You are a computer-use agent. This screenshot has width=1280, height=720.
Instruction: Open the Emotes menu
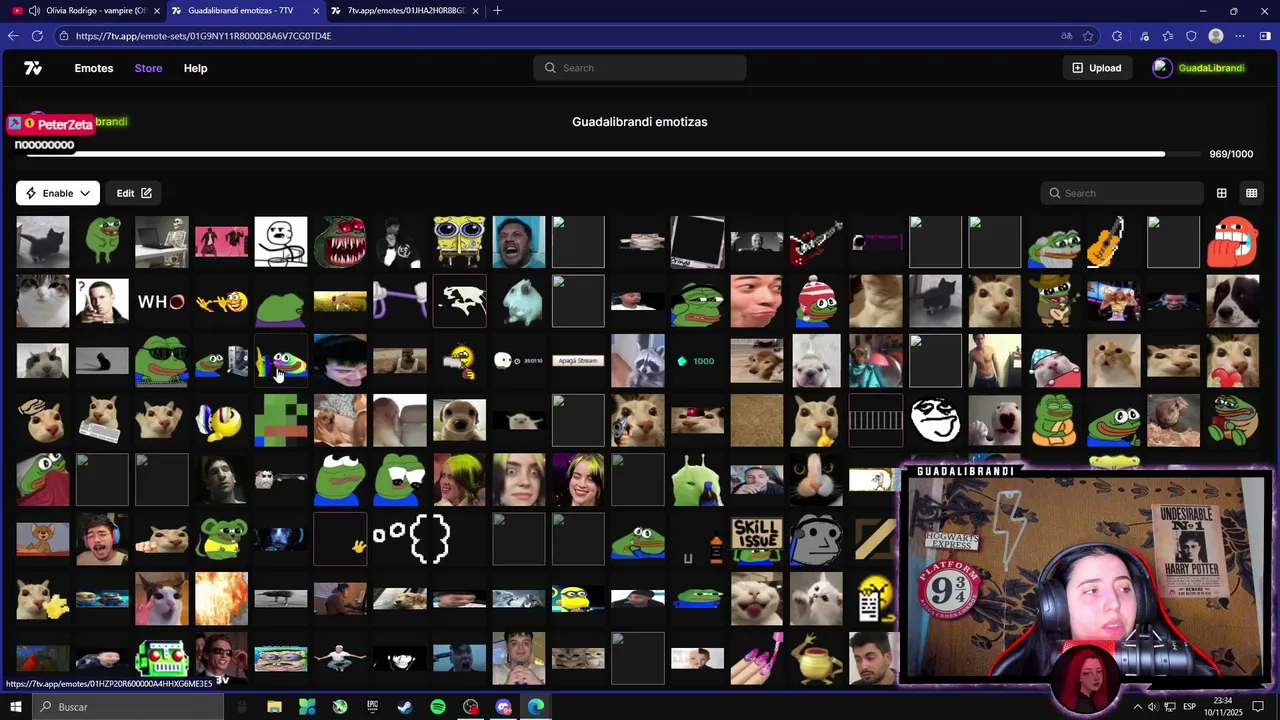click(94, 68)
